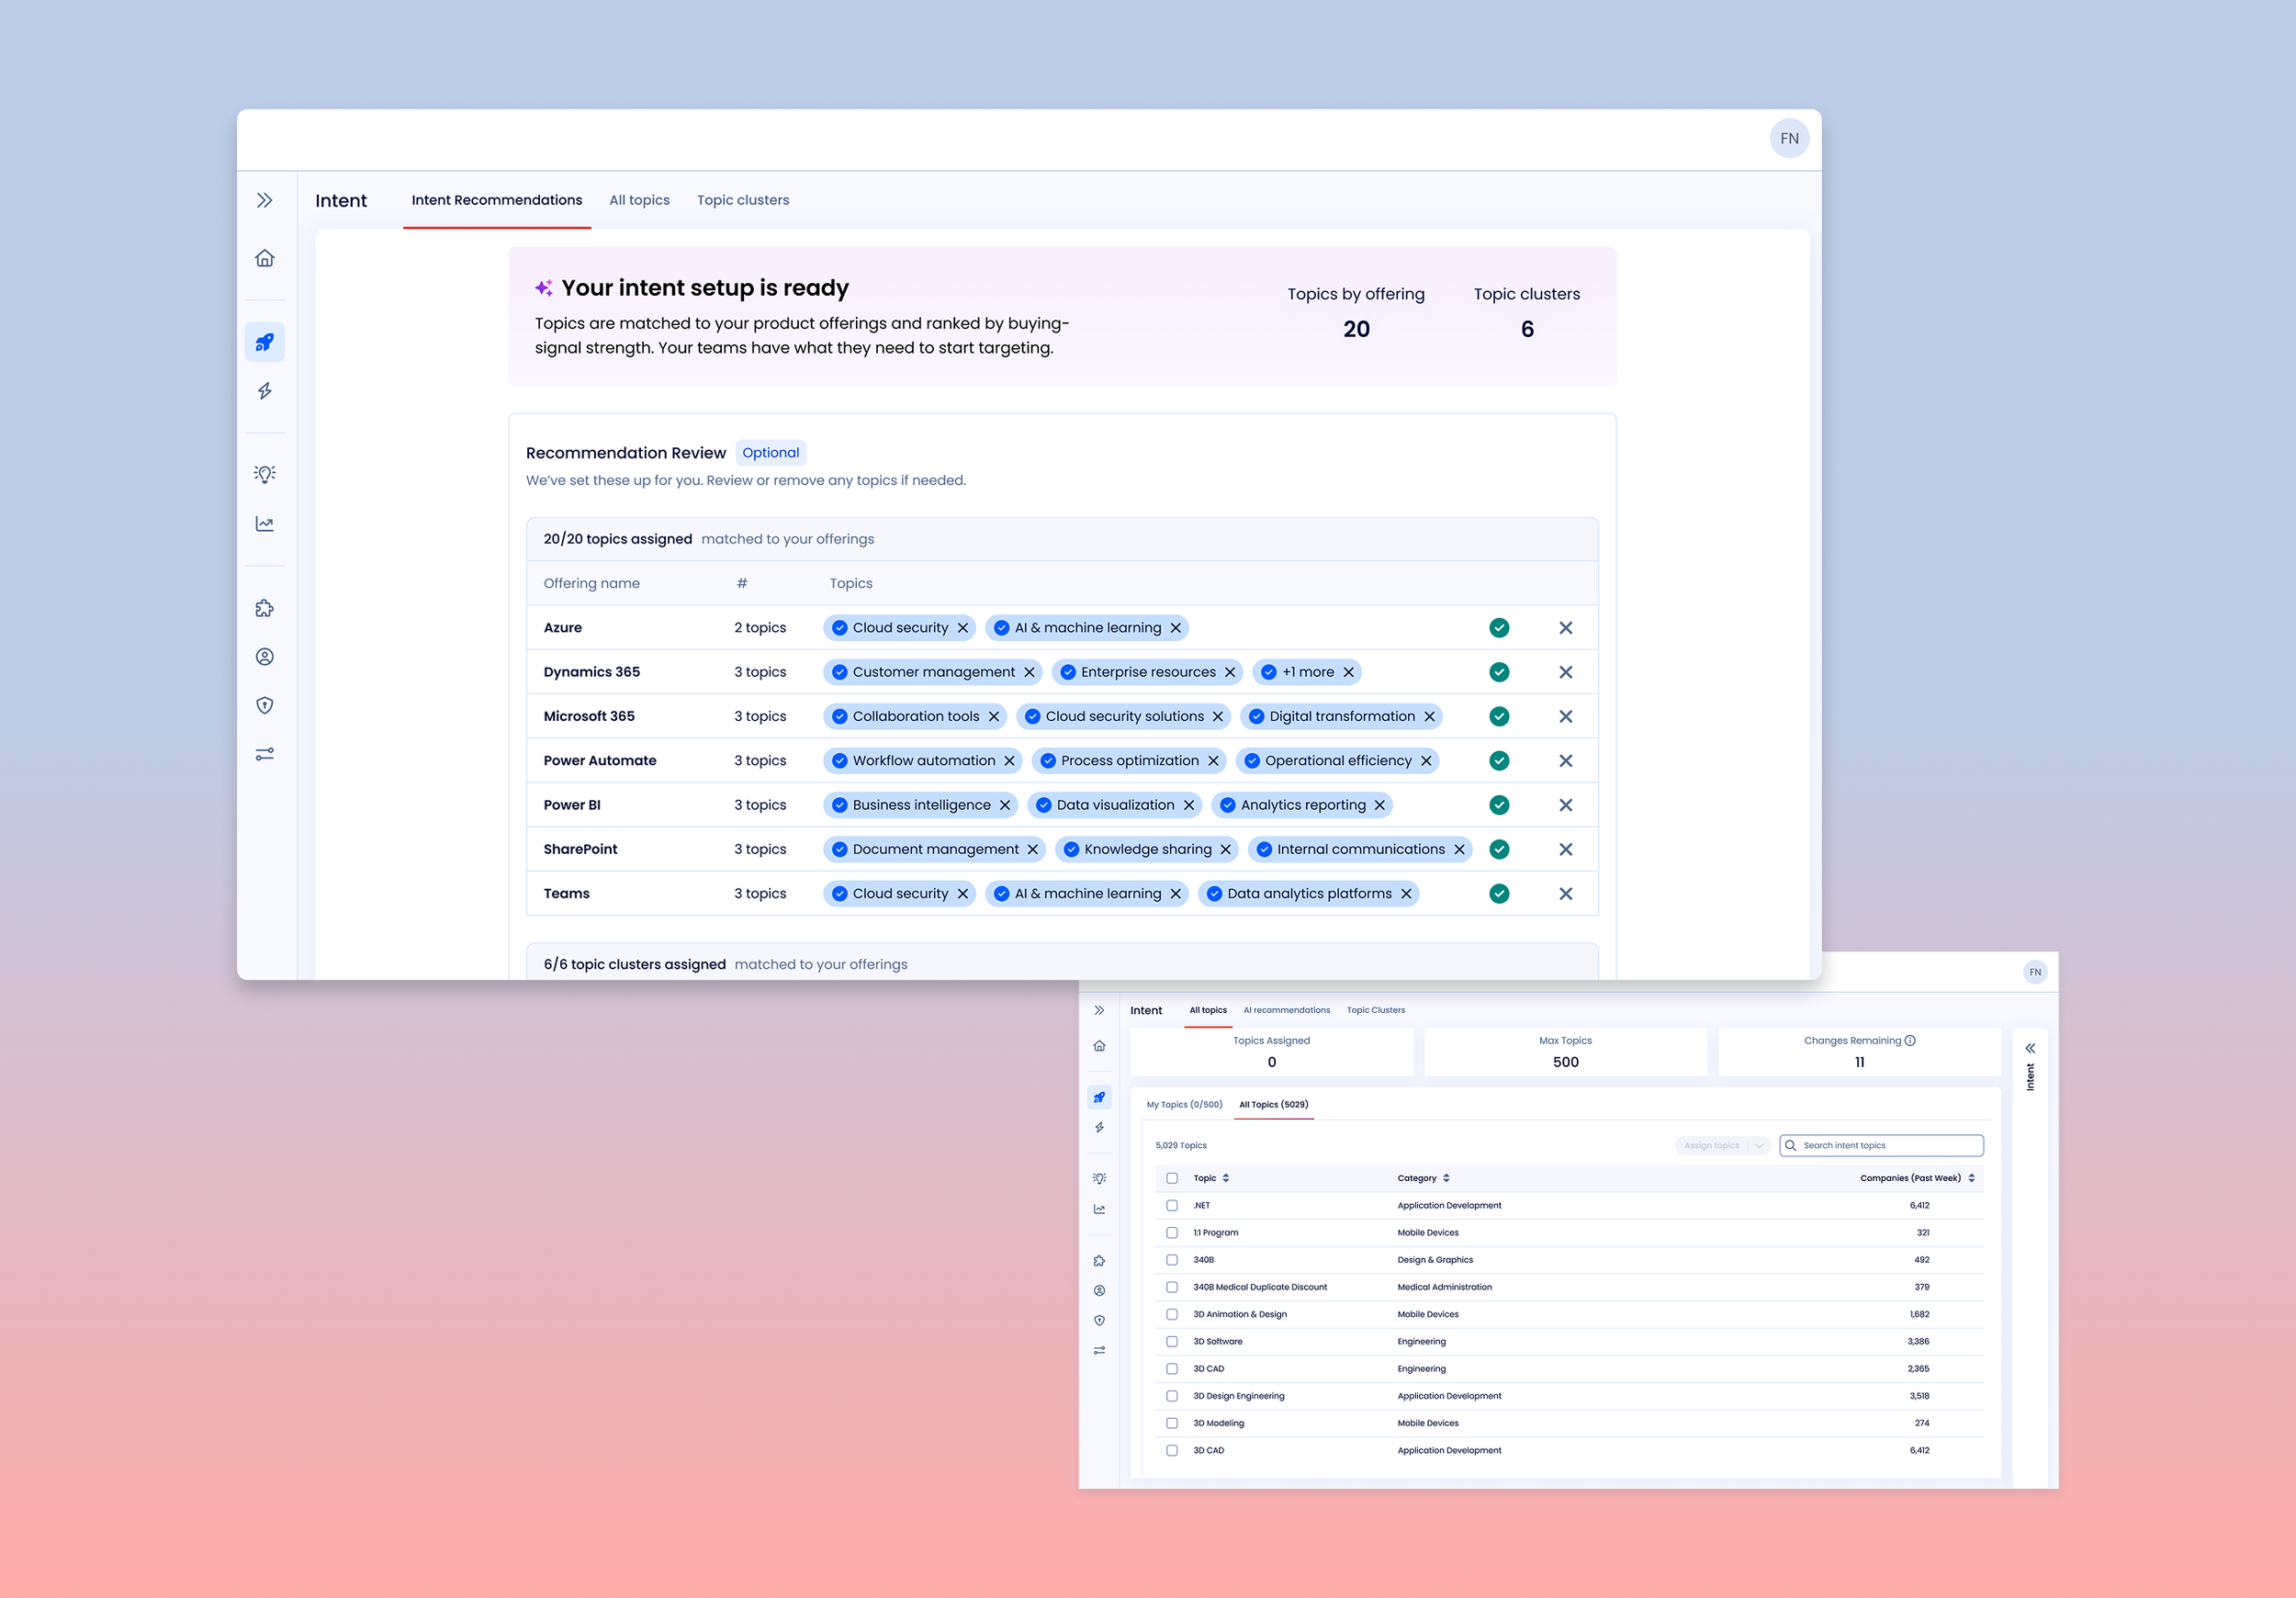Expand the sidebar in the Intent Recommendations window
The height and width of the screenshot is (1598, 2296).
coord(264,200)
